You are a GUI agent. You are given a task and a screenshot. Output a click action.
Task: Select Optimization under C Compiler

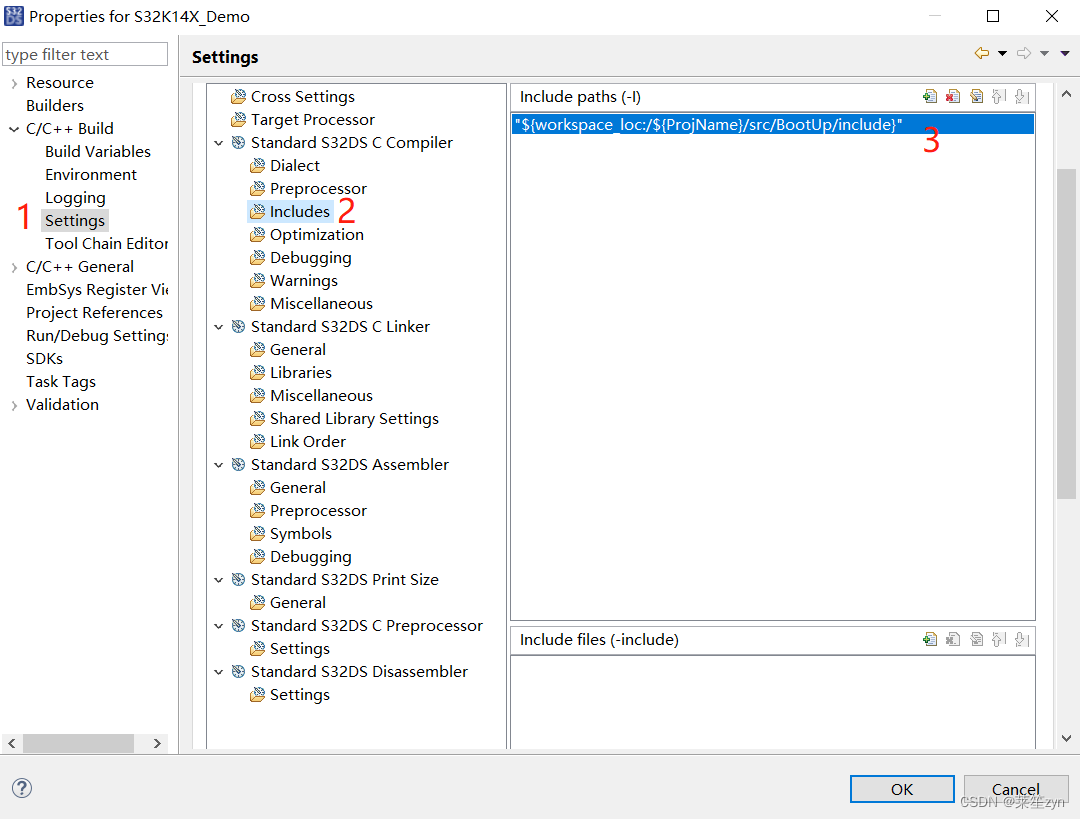tap(317, 235)
